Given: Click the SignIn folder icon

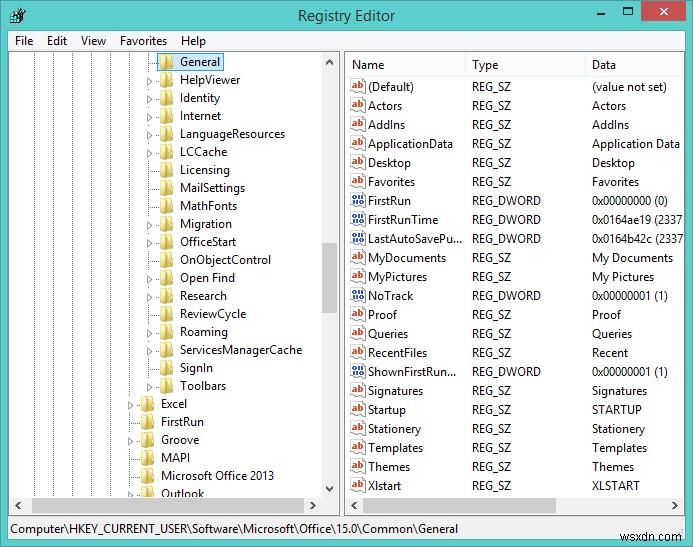Looking at the screenshot, I should point(166,368).
